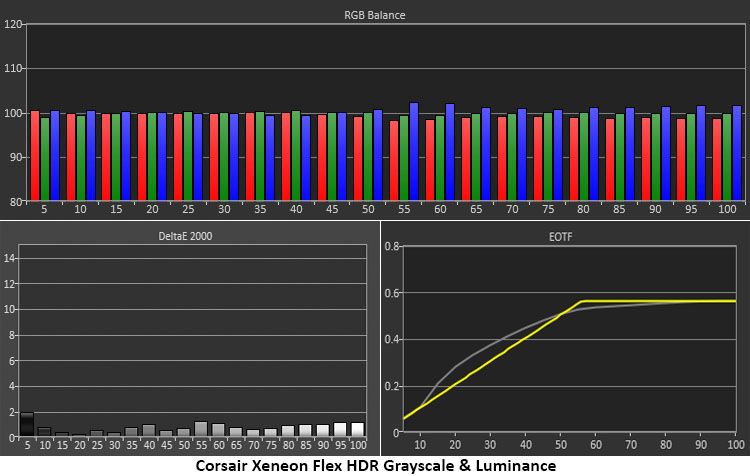Click the DeltaE bar at 55
Screen dimensions: 750x476
(x=201, y=429)
